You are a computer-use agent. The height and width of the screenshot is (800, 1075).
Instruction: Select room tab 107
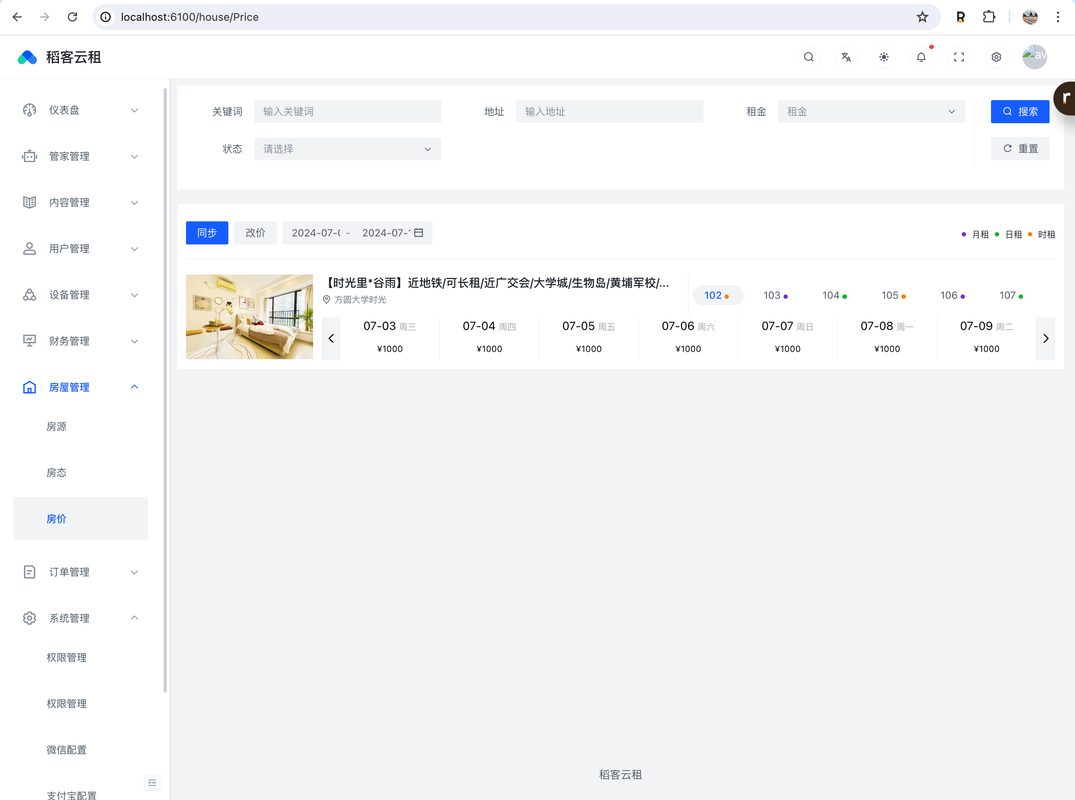coord(1012,295)
